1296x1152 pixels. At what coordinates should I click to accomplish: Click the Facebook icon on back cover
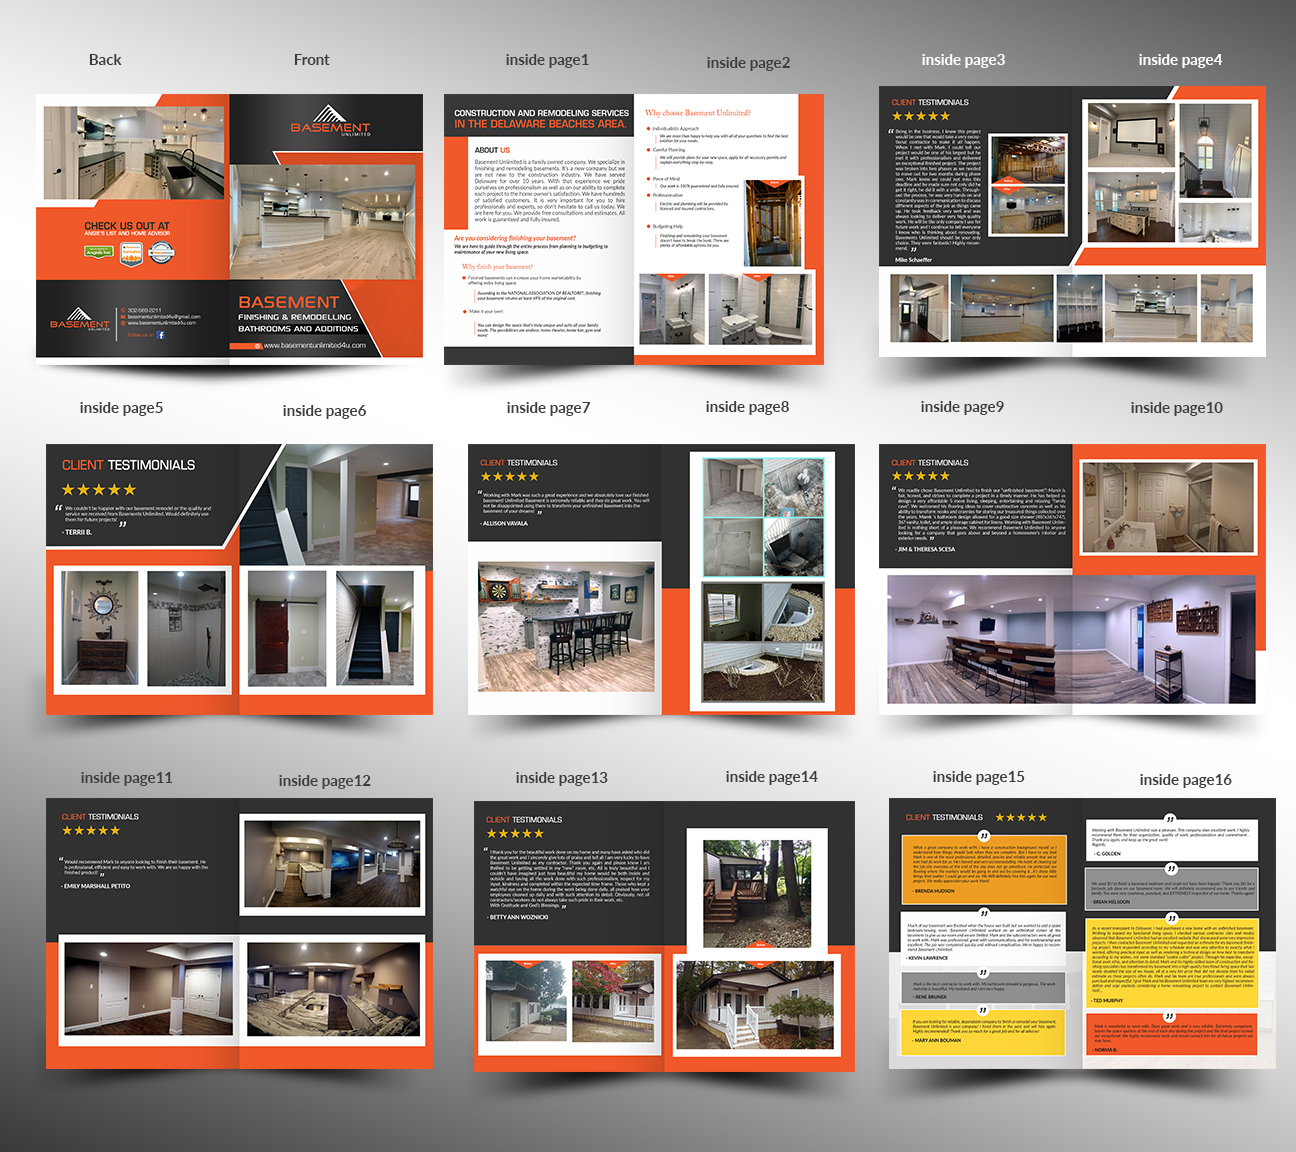(161, 335)
